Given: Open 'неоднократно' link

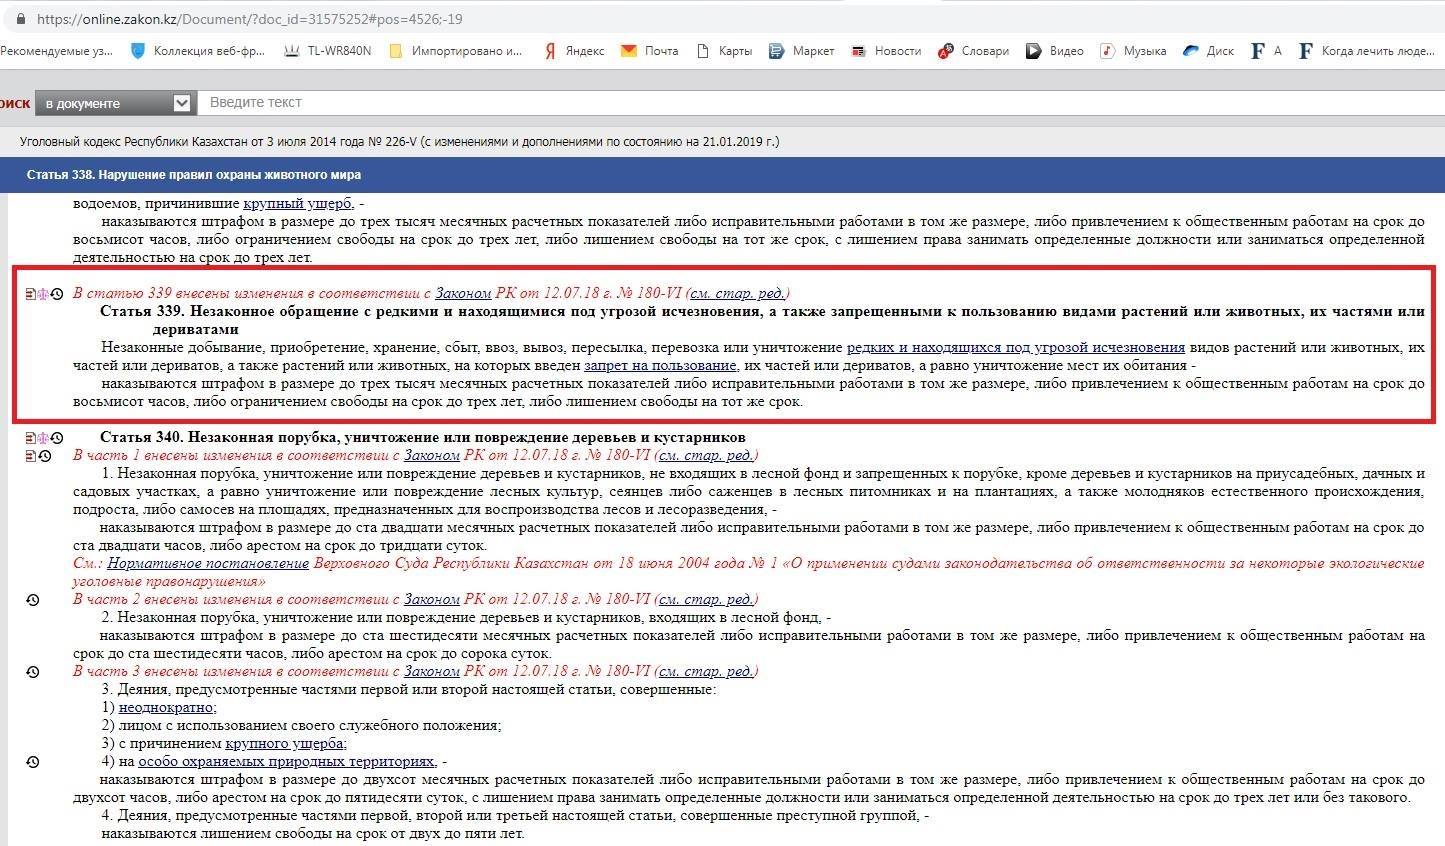Looking at the screenshot, I should [x=166, y=708].
